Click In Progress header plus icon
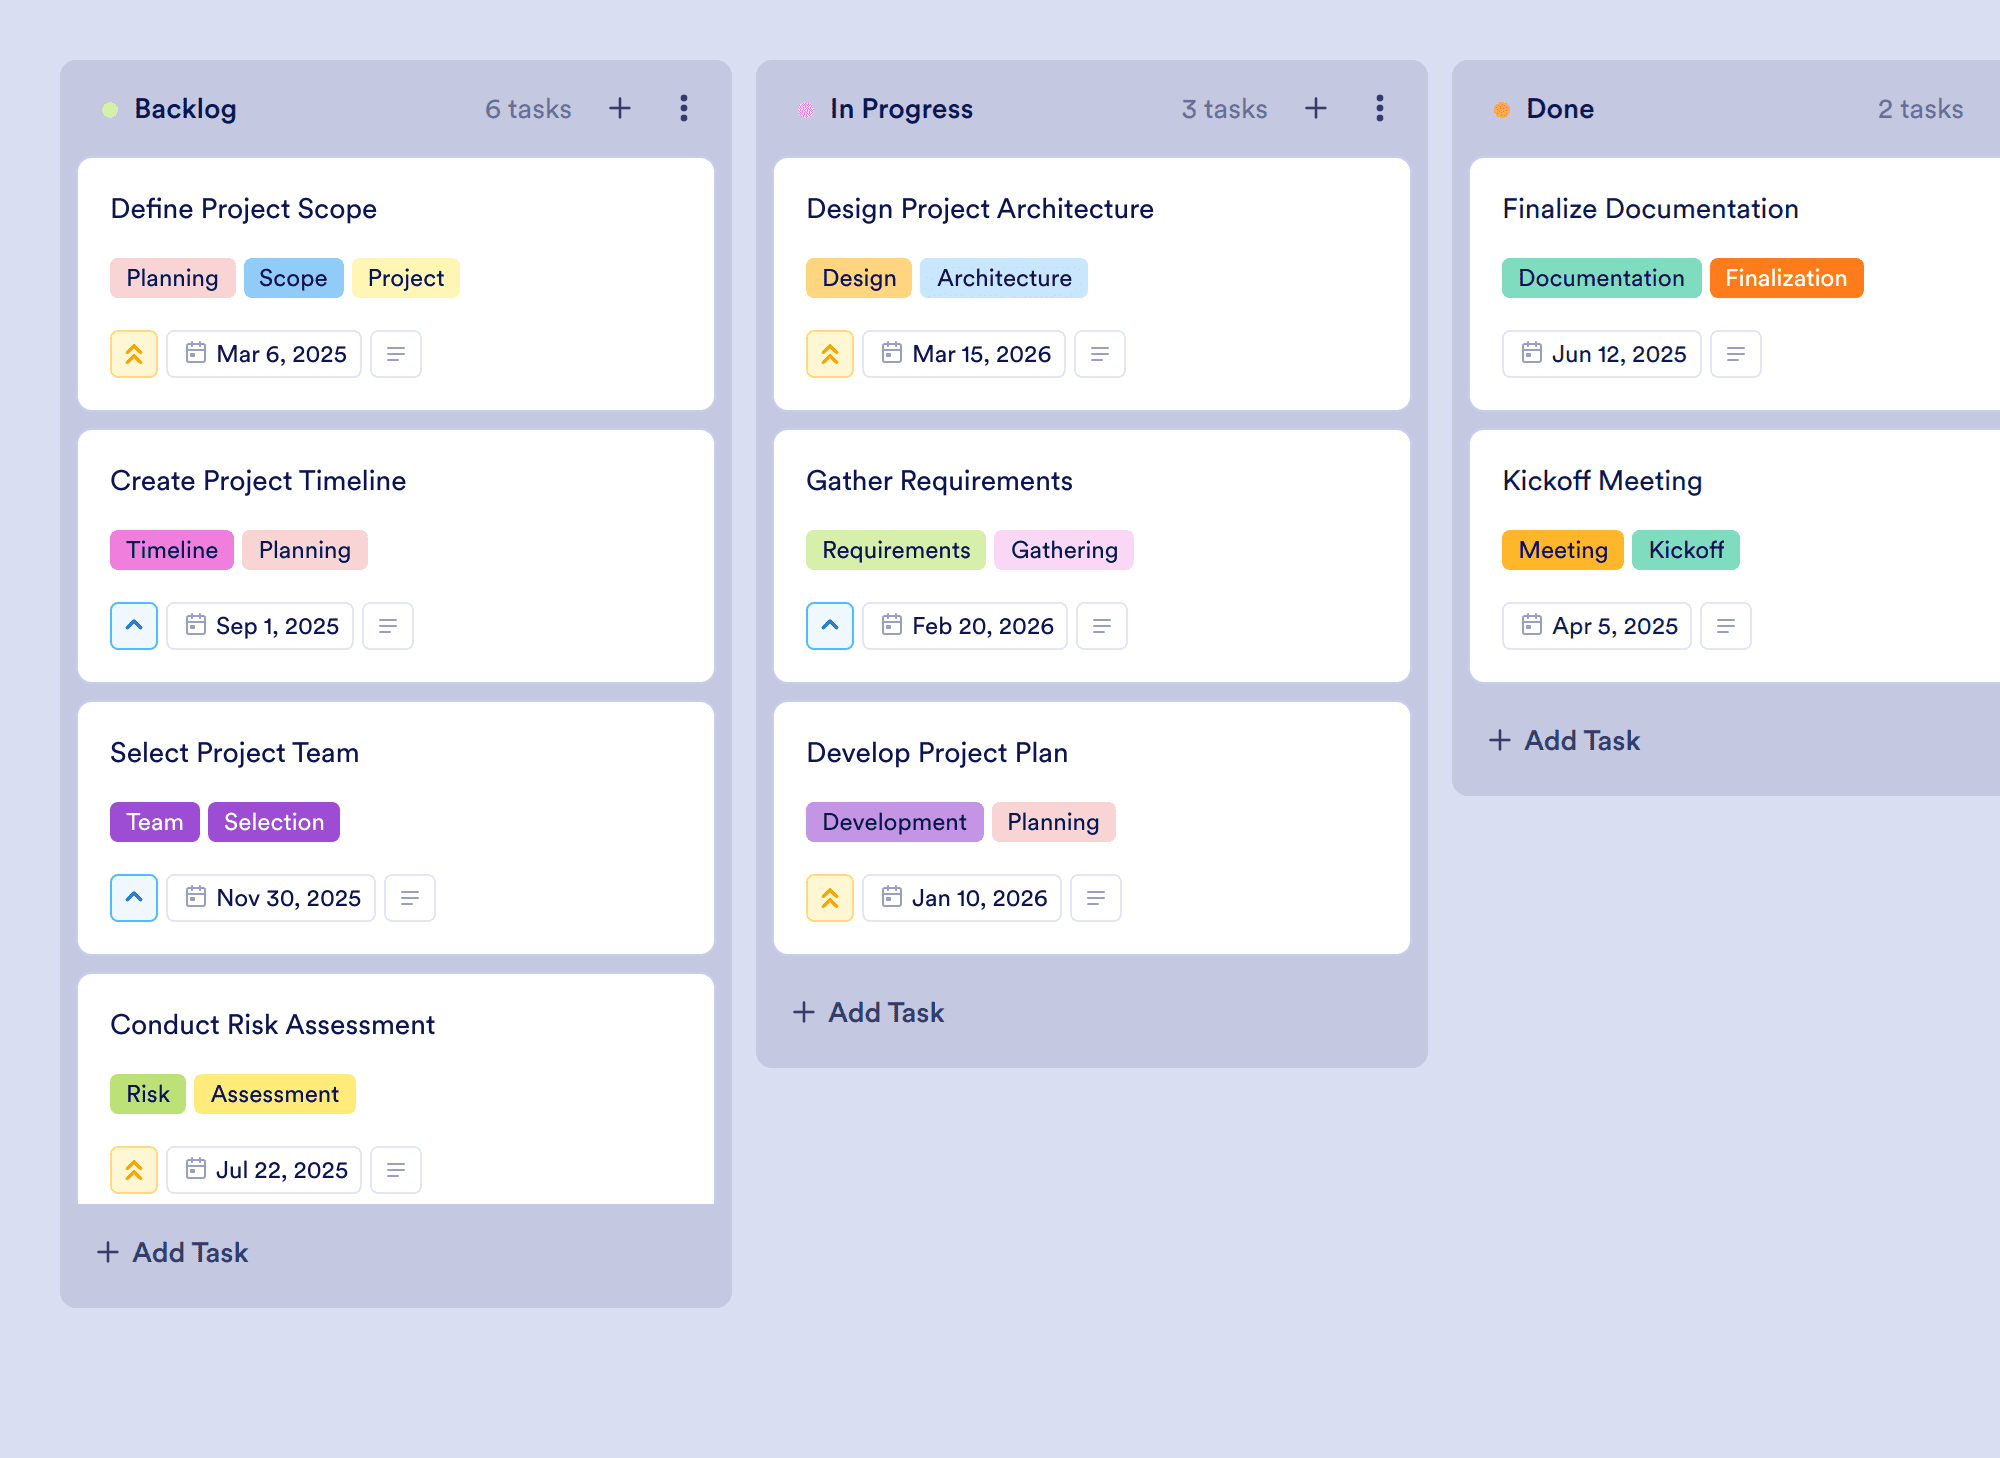The image size is (2000, 1458). tap(1316, 108)
